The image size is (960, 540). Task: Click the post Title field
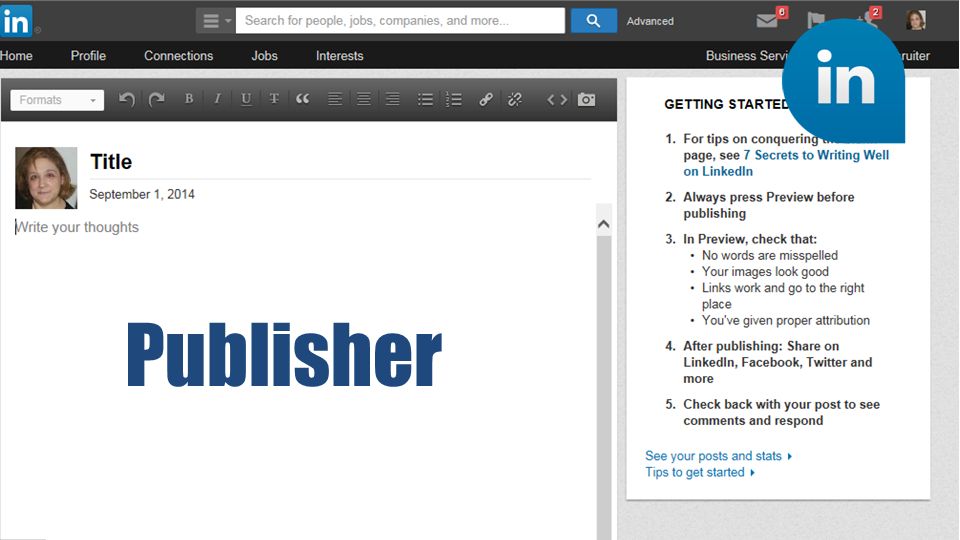click(340, 162)
